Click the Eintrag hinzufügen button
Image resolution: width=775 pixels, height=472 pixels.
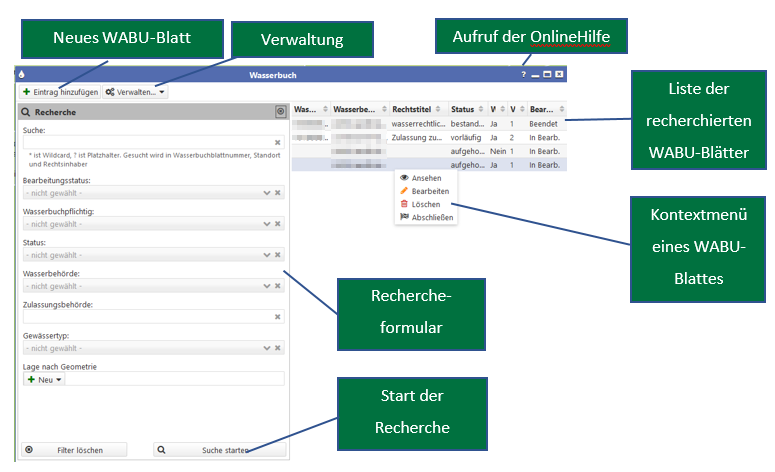pyautogui.click(x=60, y=92)
